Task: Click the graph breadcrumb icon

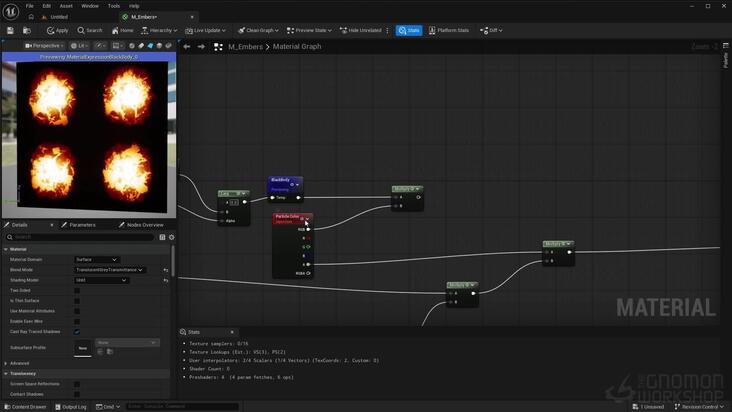Action: click(218, 47)
